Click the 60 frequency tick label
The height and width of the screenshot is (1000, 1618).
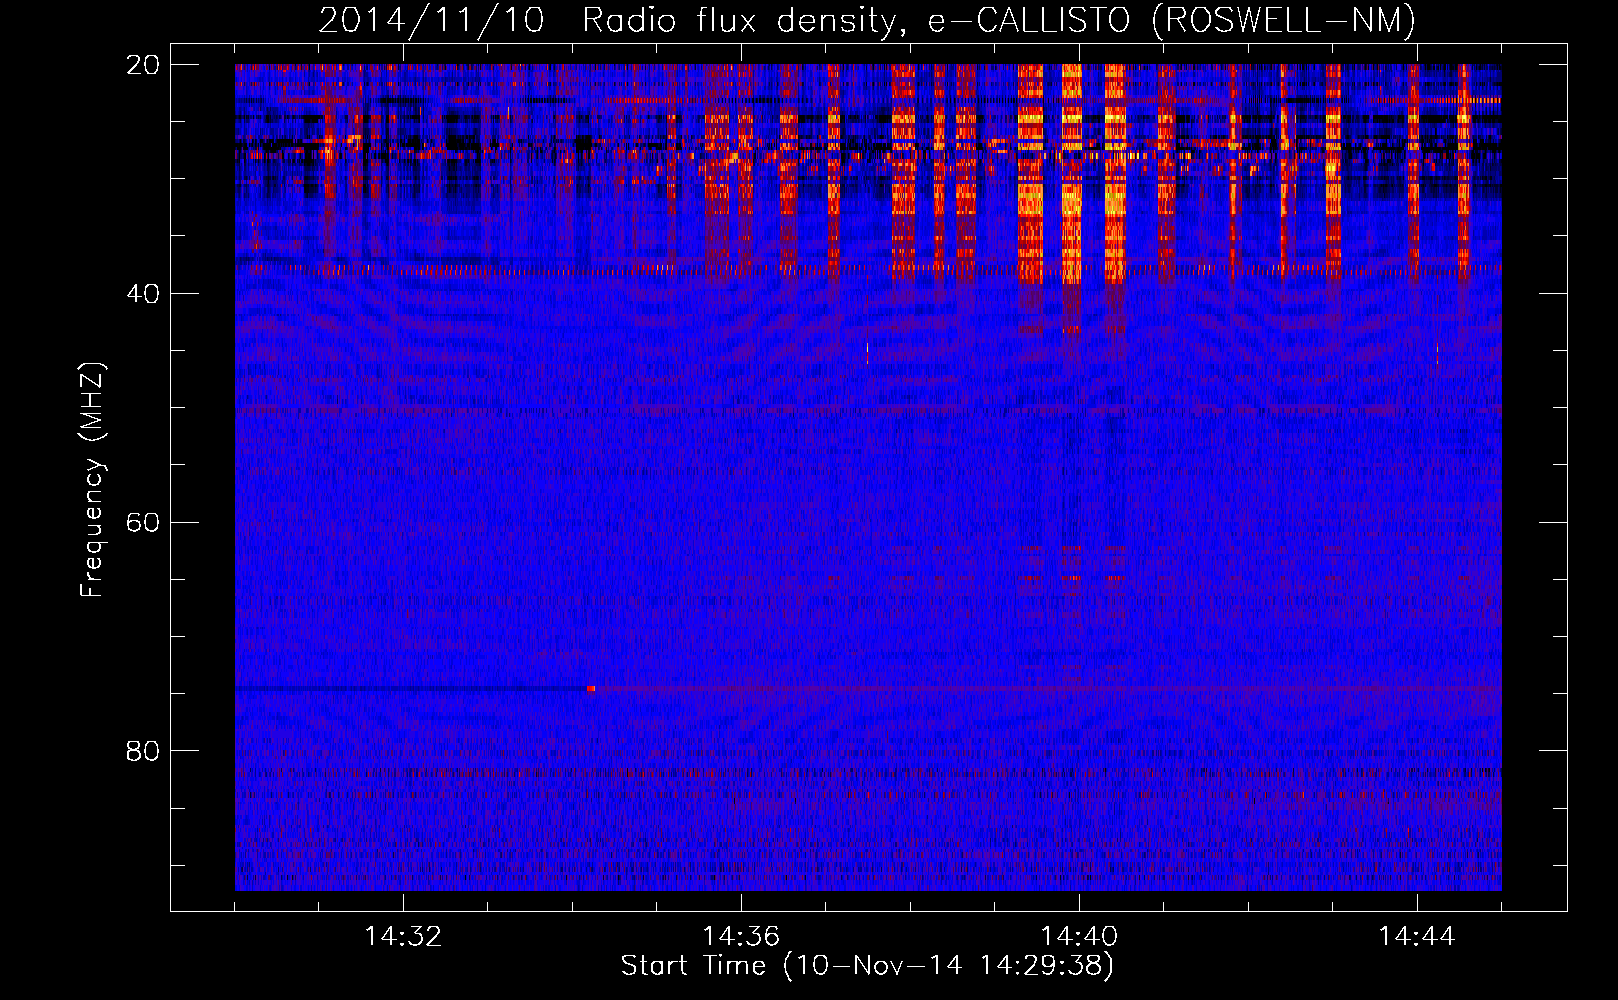142,522
